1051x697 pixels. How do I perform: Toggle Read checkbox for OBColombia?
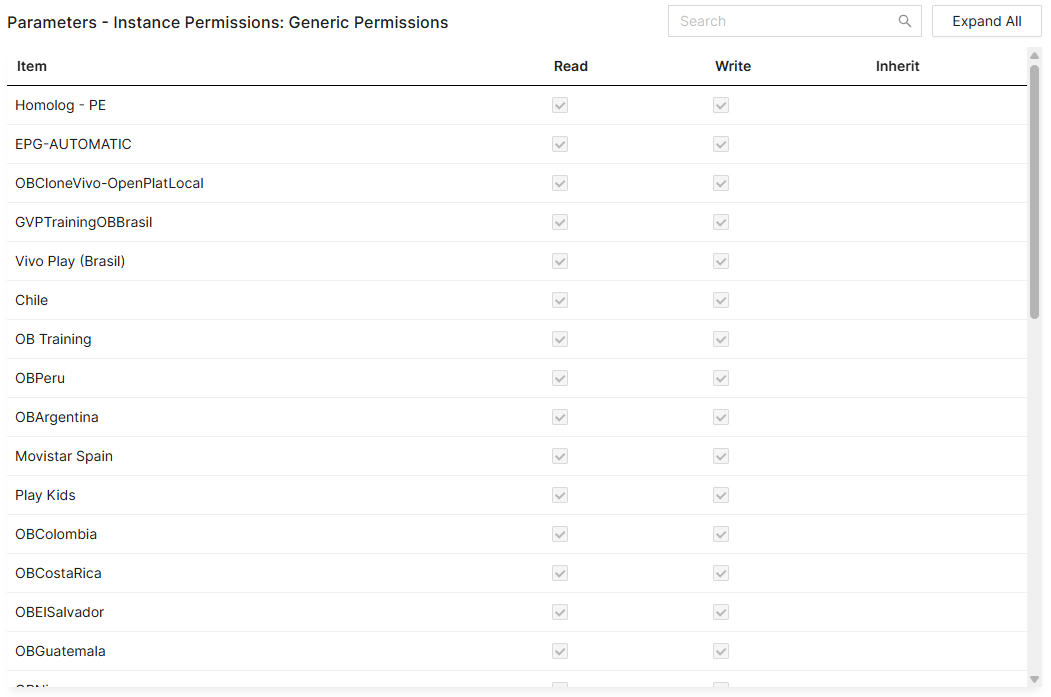(560, 534)
